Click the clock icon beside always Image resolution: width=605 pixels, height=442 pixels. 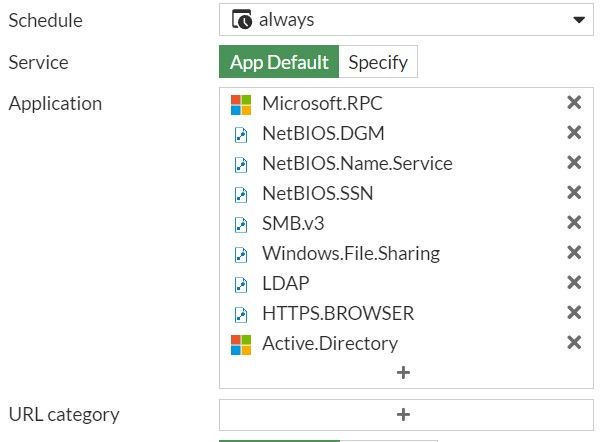(242, 20)
